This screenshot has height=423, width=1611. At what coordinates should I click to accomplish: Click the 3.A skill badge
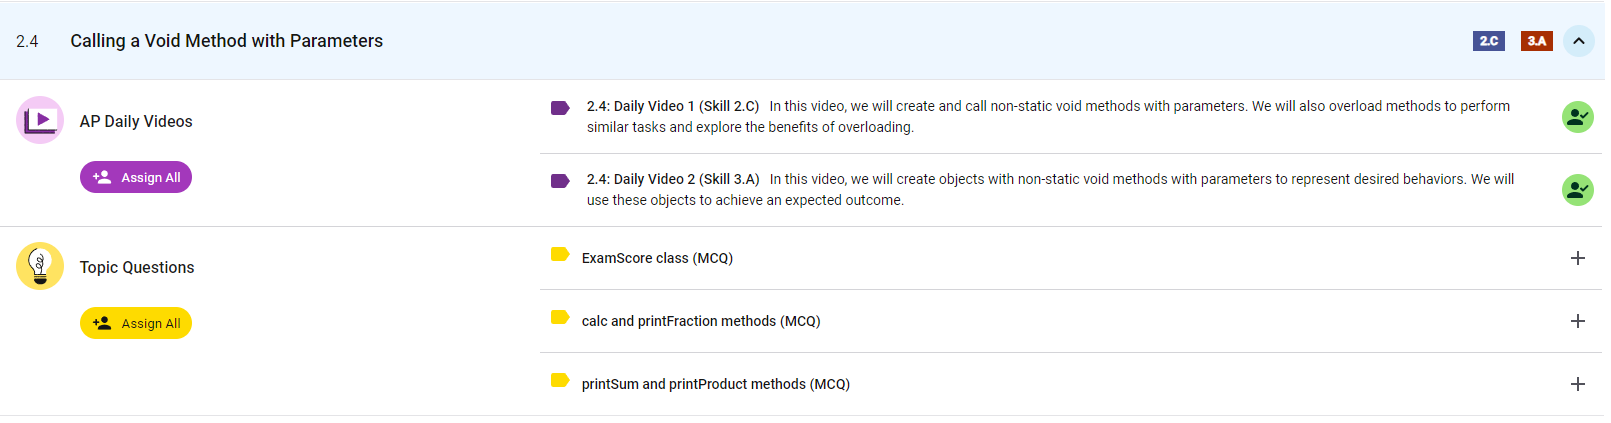click(x=1536, y=41)
